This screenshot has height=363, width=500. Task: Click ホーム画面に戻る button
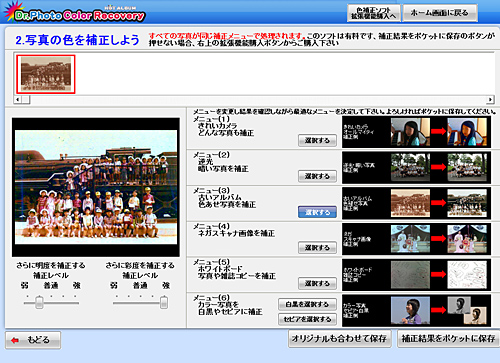(440, 13)
